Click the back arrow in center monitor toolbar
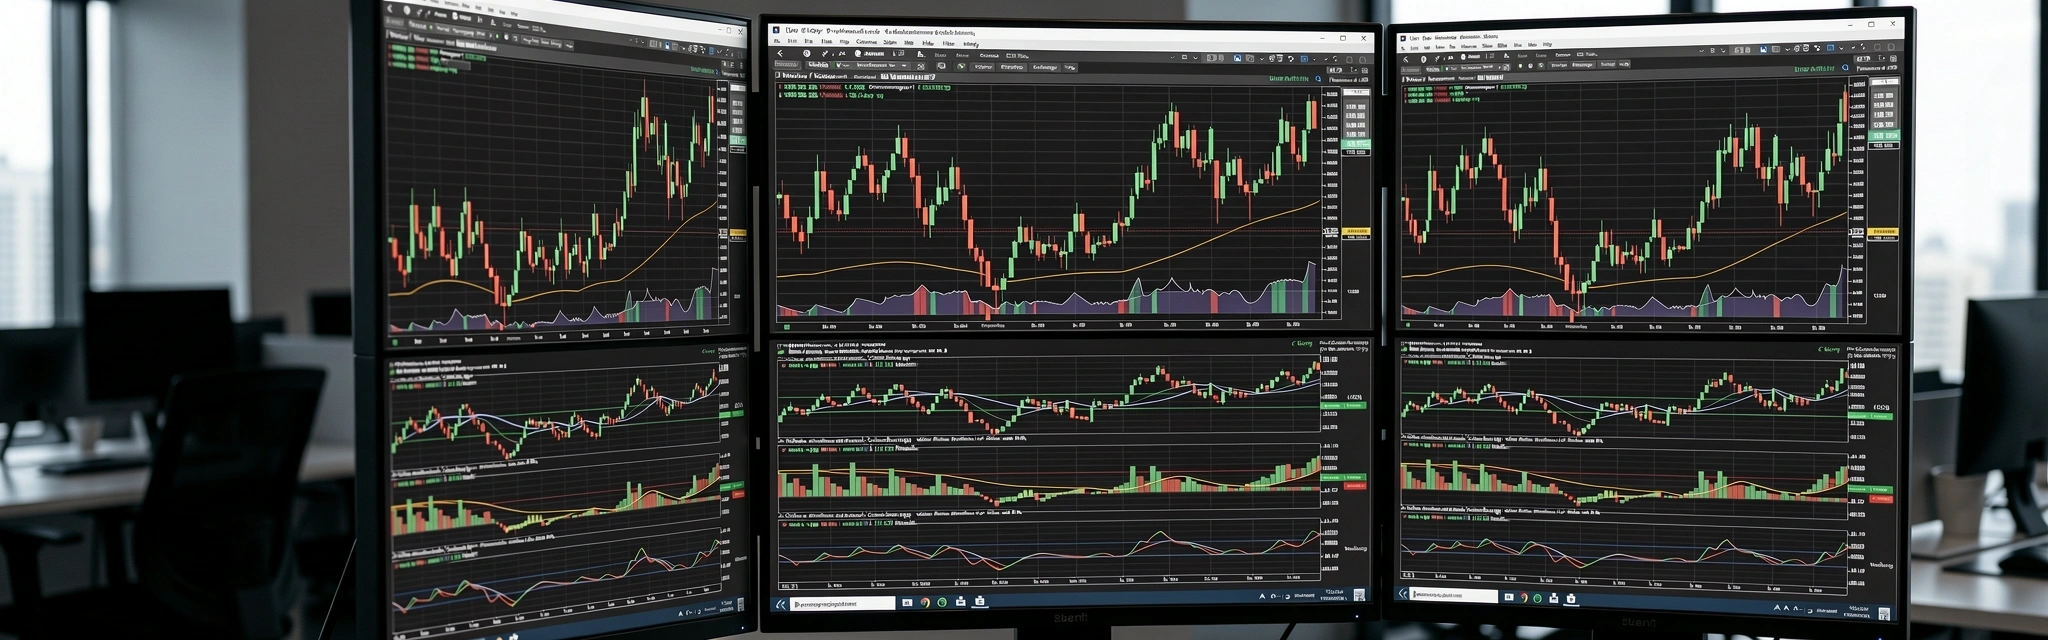 point(780,53)
